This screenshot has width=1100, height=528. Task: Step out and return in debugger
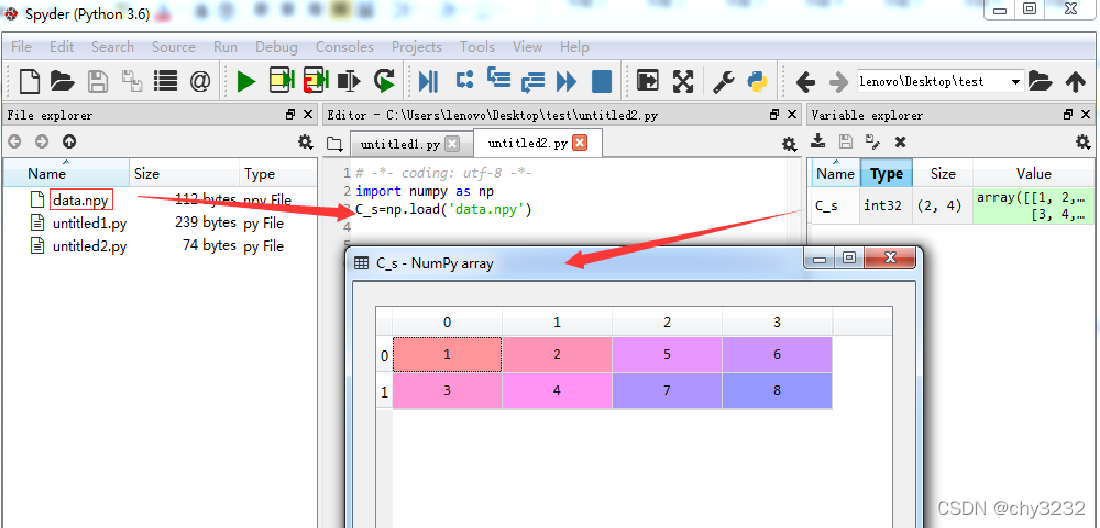(533, 82)
